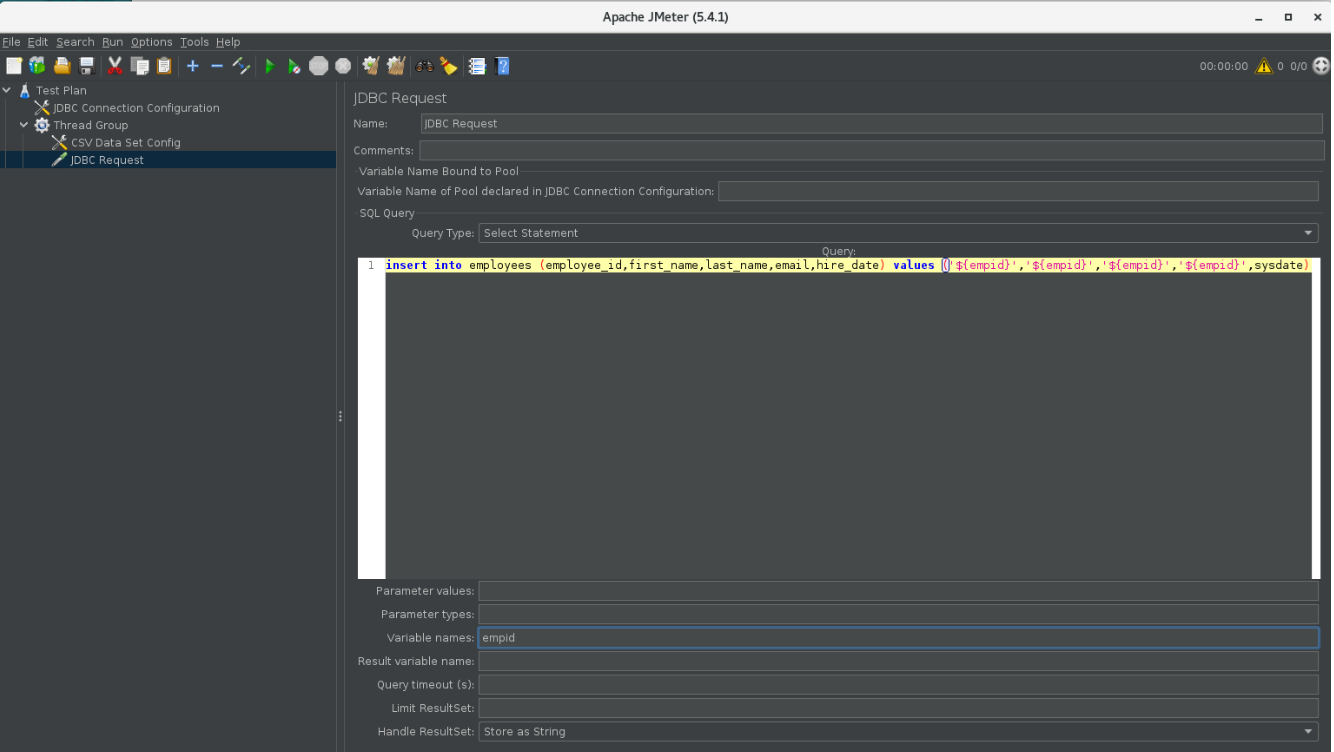Open the Help menu
Viewport: 1334px width, 752px height.
[x=228, y=42]
